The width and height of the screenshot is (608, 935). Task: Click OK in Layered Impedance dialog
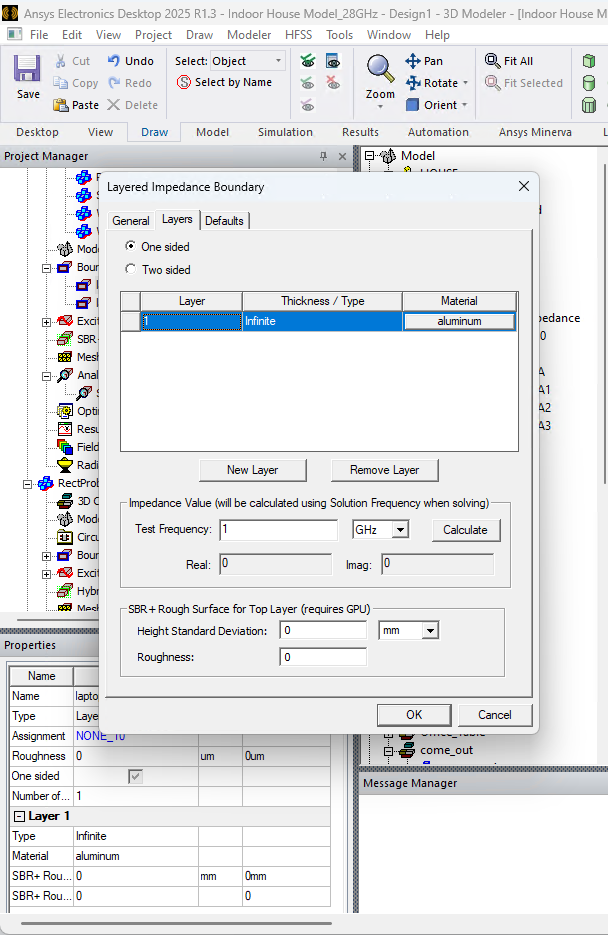(x=414, y=714)
